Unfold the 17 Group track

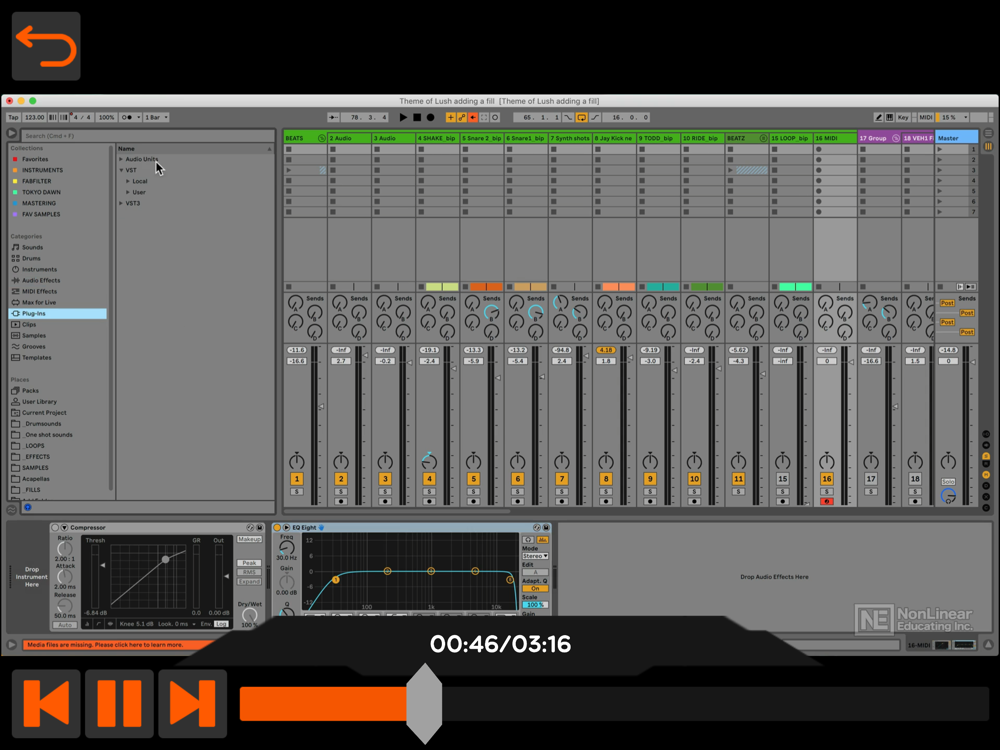tap(895, 138)
